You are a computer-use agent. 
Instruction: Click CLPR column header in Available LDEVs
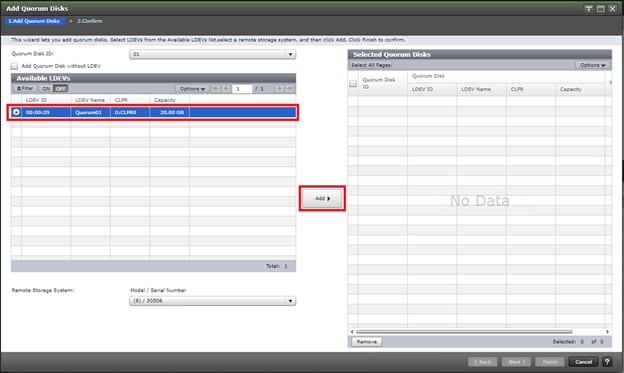coord(130,100)
